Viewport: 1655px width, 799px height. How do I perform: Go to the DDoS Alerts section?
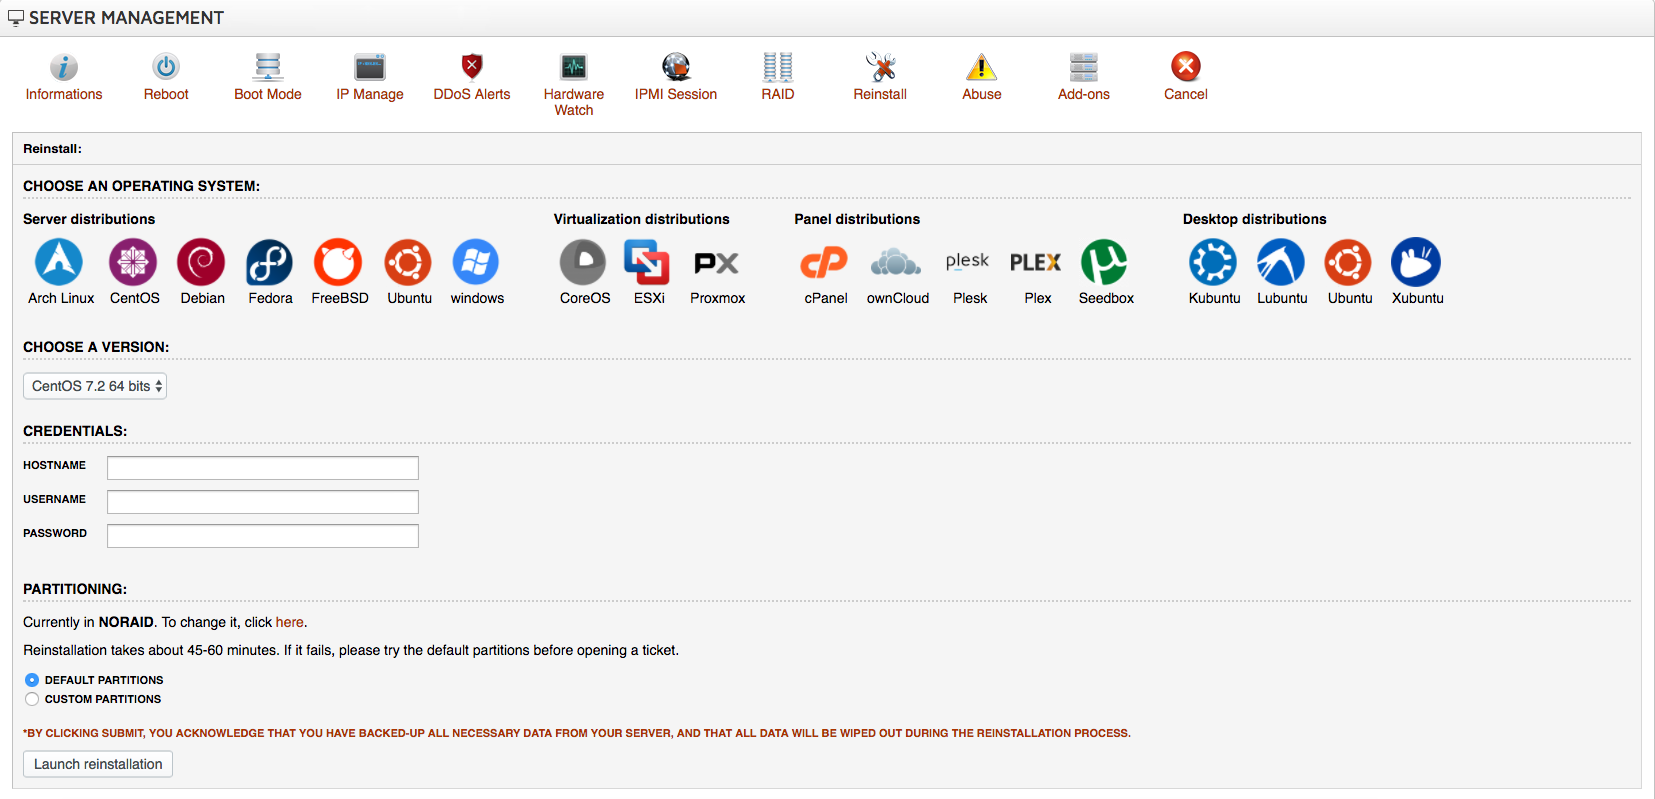pos(471,77)
